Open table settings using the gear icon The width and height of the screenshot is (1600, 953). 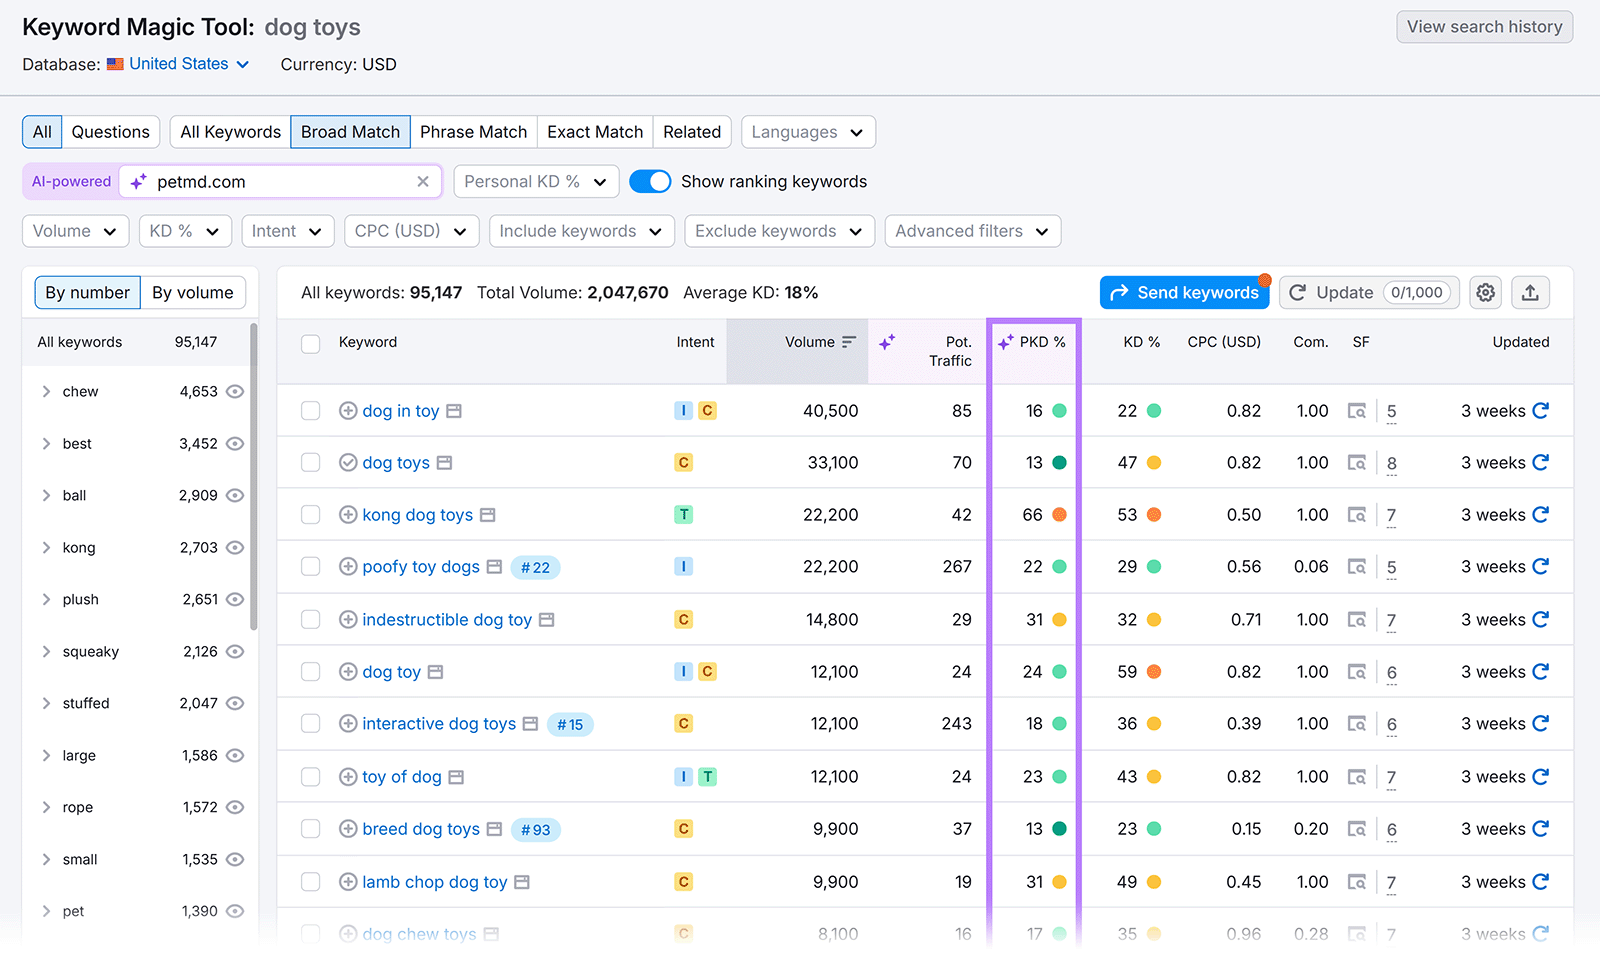coord(1485,292)
